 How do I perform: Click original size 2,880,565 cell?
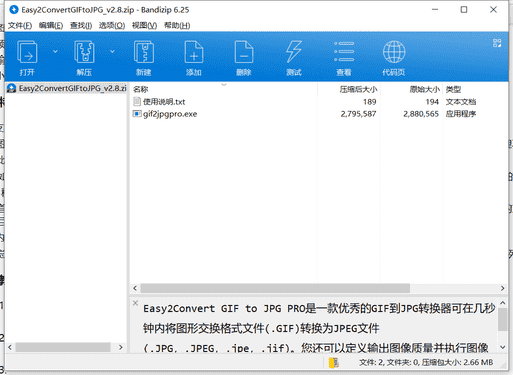click(421, 114)
